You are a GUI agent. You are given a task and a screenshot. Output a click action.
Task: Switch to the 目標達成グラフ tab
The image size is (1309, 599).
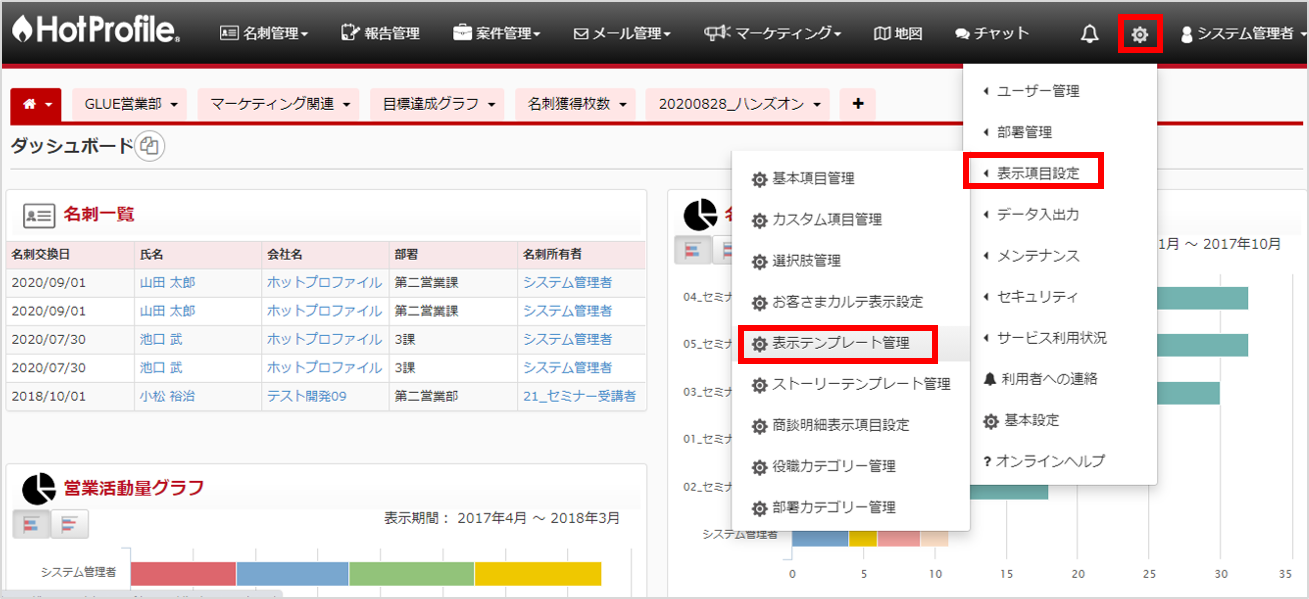[x=438, y=104]
